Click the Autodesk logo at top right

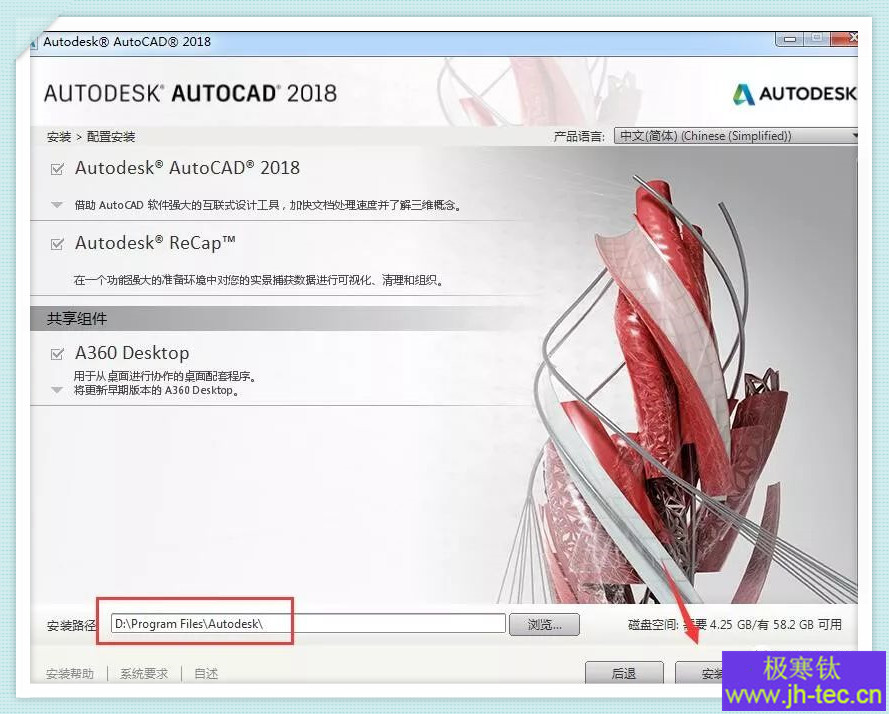pos(794,94)
